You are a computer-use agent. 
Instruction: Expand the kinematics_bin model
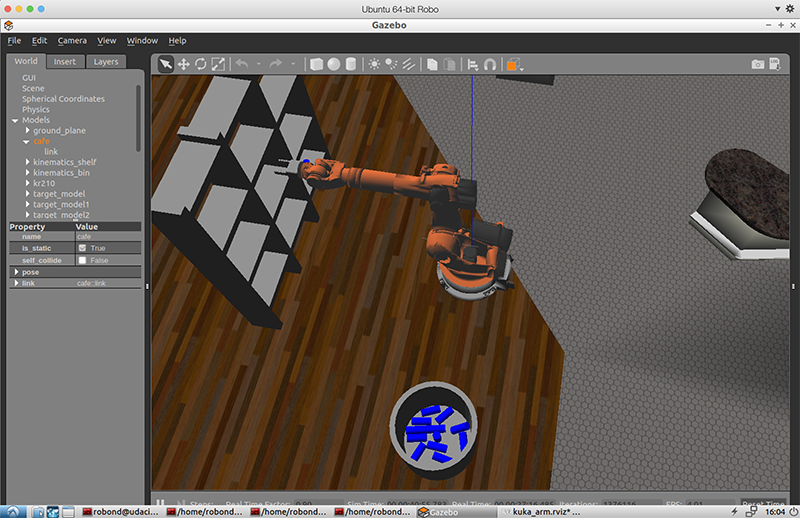(28, 173)
